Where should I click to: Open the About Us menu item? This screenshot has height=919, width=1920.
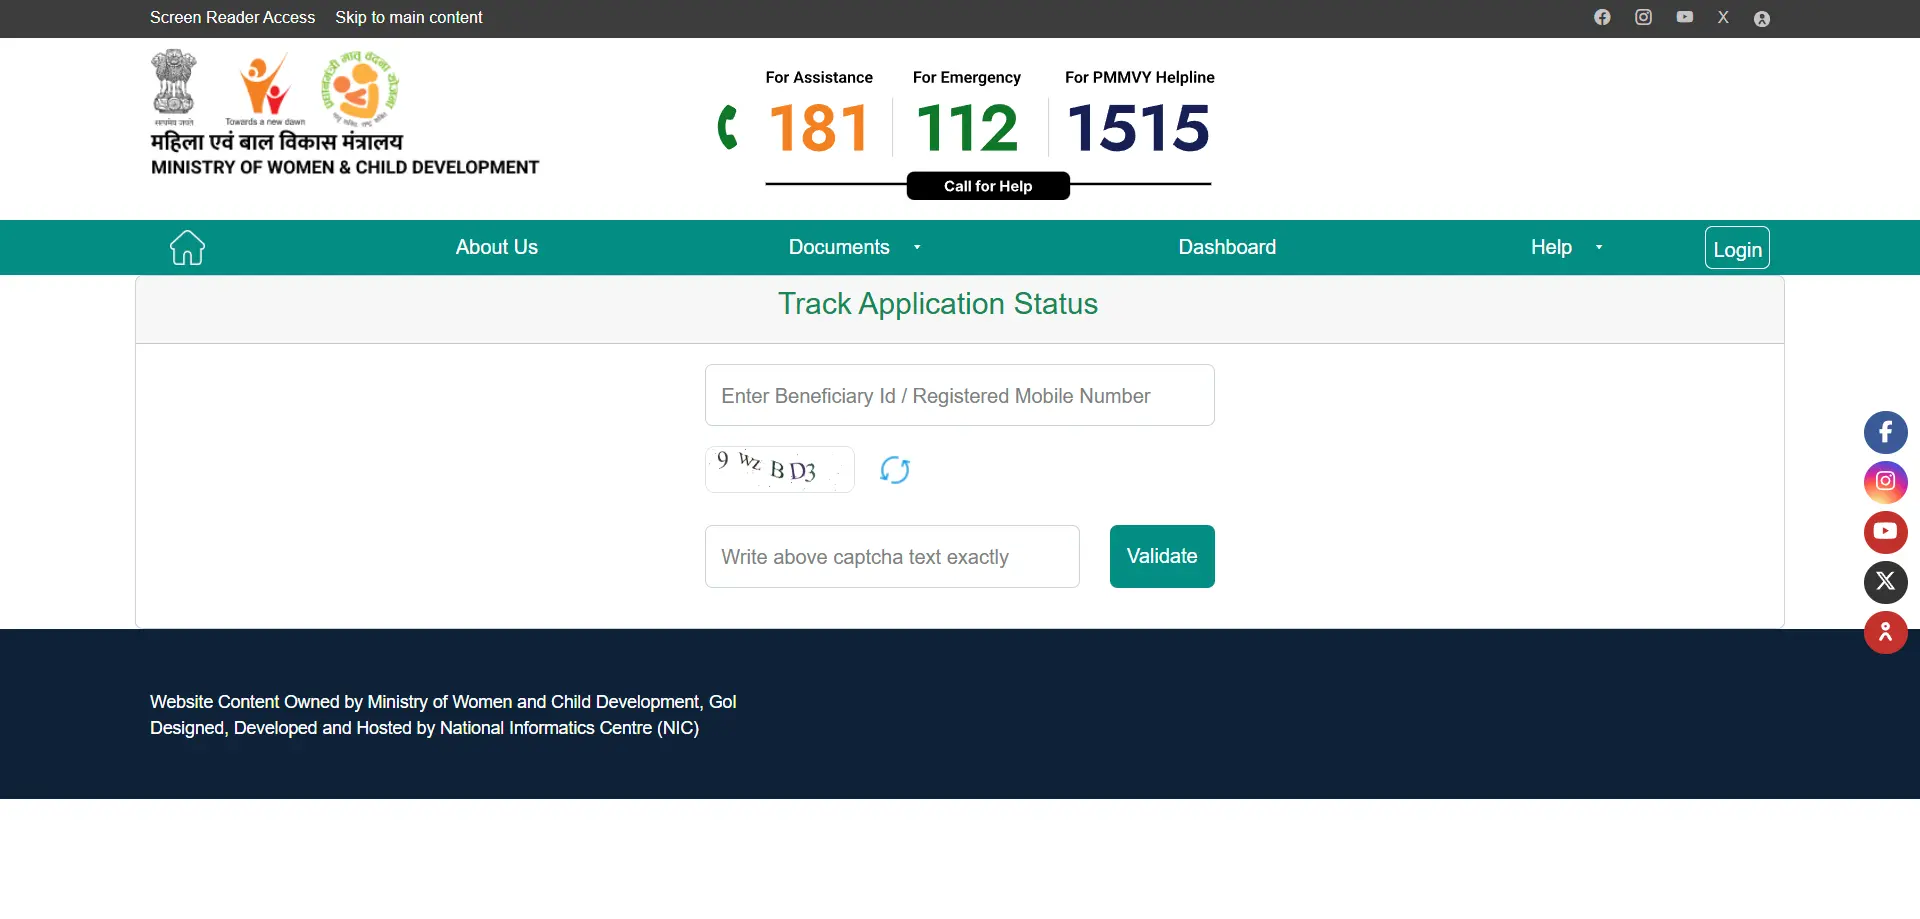click(497, 247)
